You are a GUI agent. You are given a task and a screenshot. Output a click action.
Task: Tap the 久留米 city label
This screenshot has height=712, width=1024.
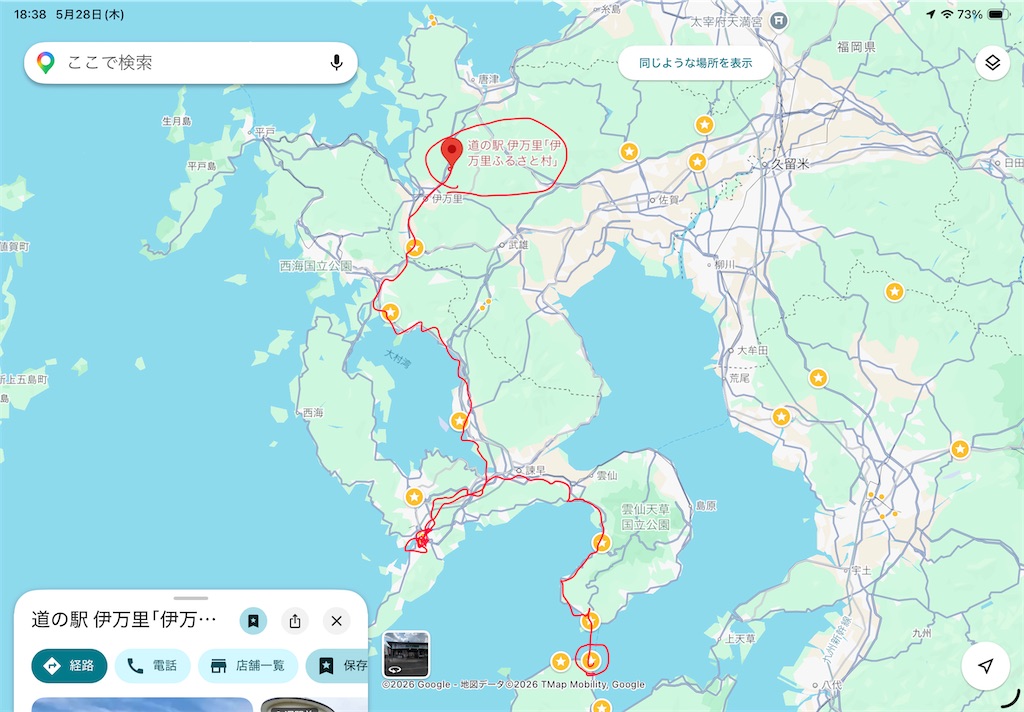[790, 164]
